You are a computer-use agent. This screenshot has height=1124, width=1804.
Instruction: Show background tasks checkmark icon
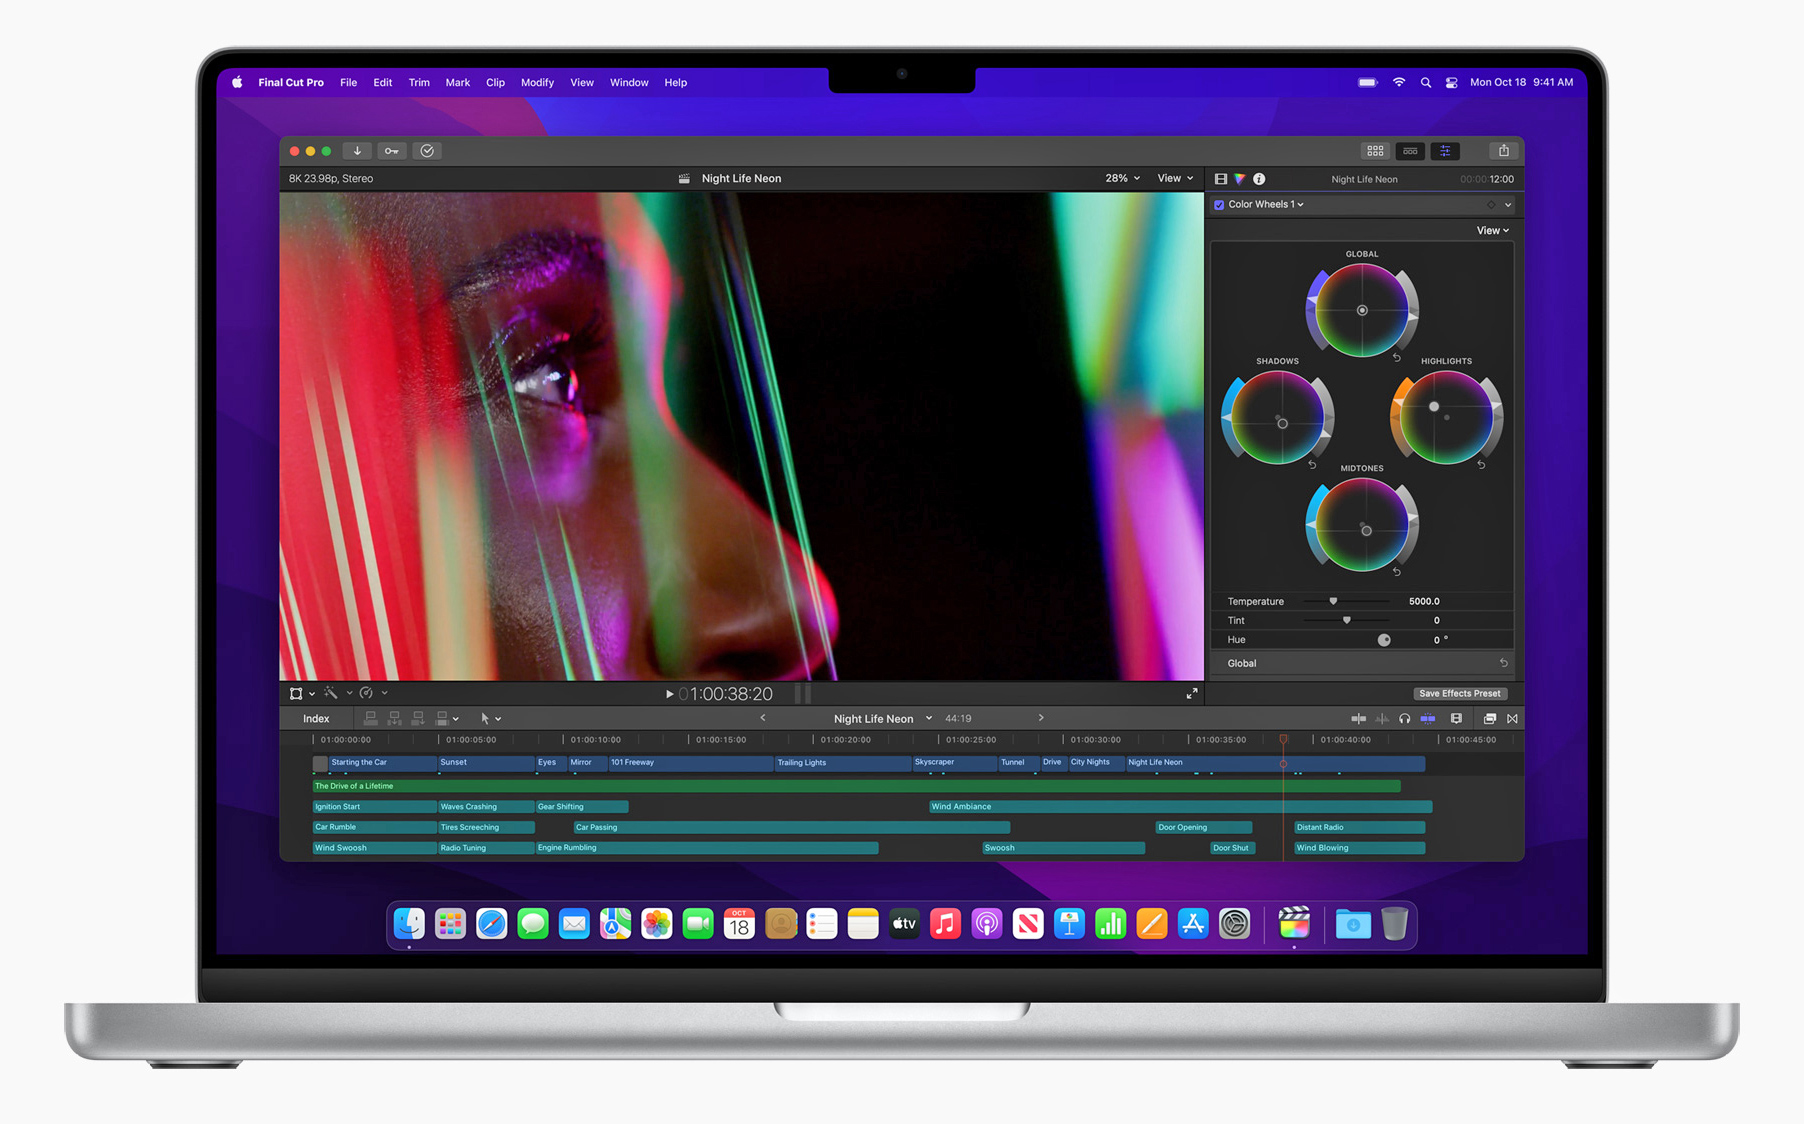[427, 151]
